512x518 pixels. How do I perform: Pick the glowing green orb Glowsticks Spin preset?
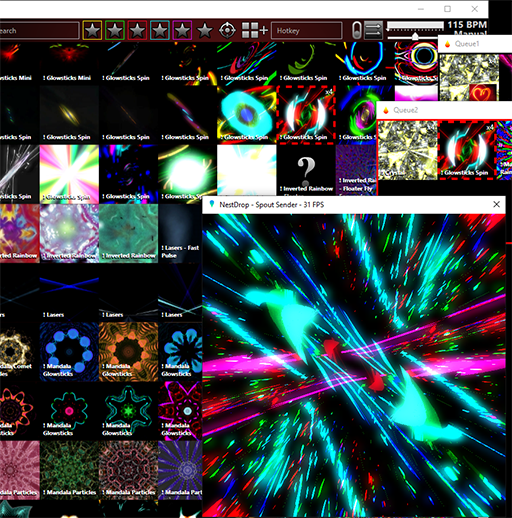coord(187,174)
